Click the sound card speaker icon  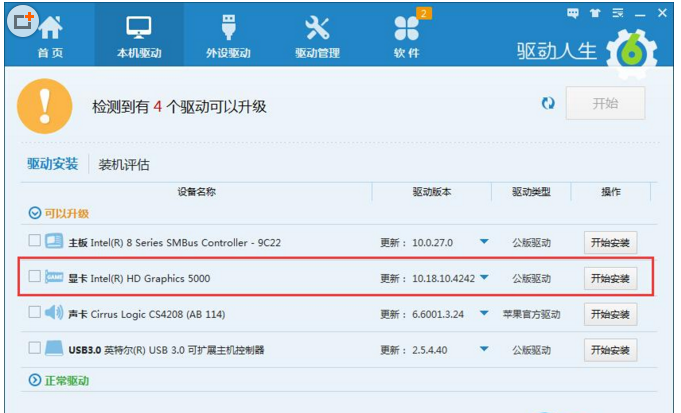pyautogui.click(x=54, y=312)
